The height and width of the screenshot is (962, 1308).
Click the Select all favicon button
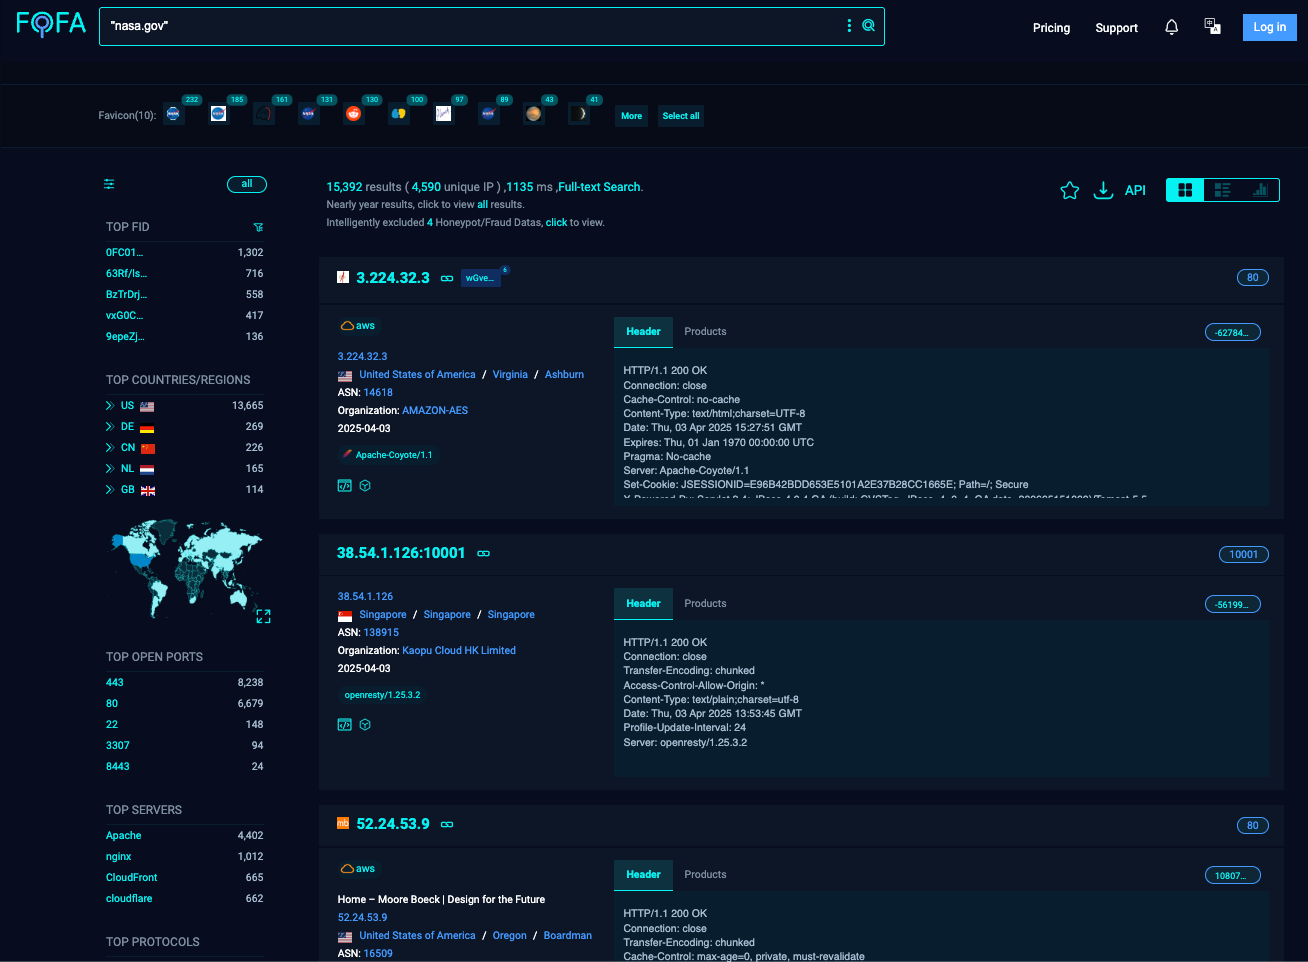(x=681, y=116)
